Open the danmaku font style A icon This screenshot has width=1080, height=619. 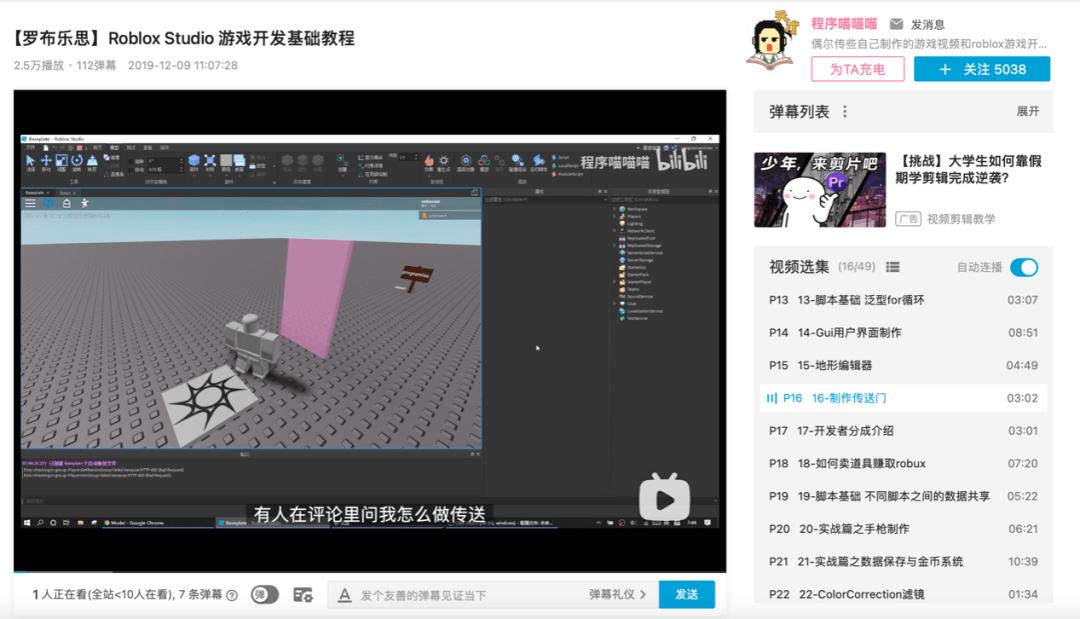click(x=344, y=595)
